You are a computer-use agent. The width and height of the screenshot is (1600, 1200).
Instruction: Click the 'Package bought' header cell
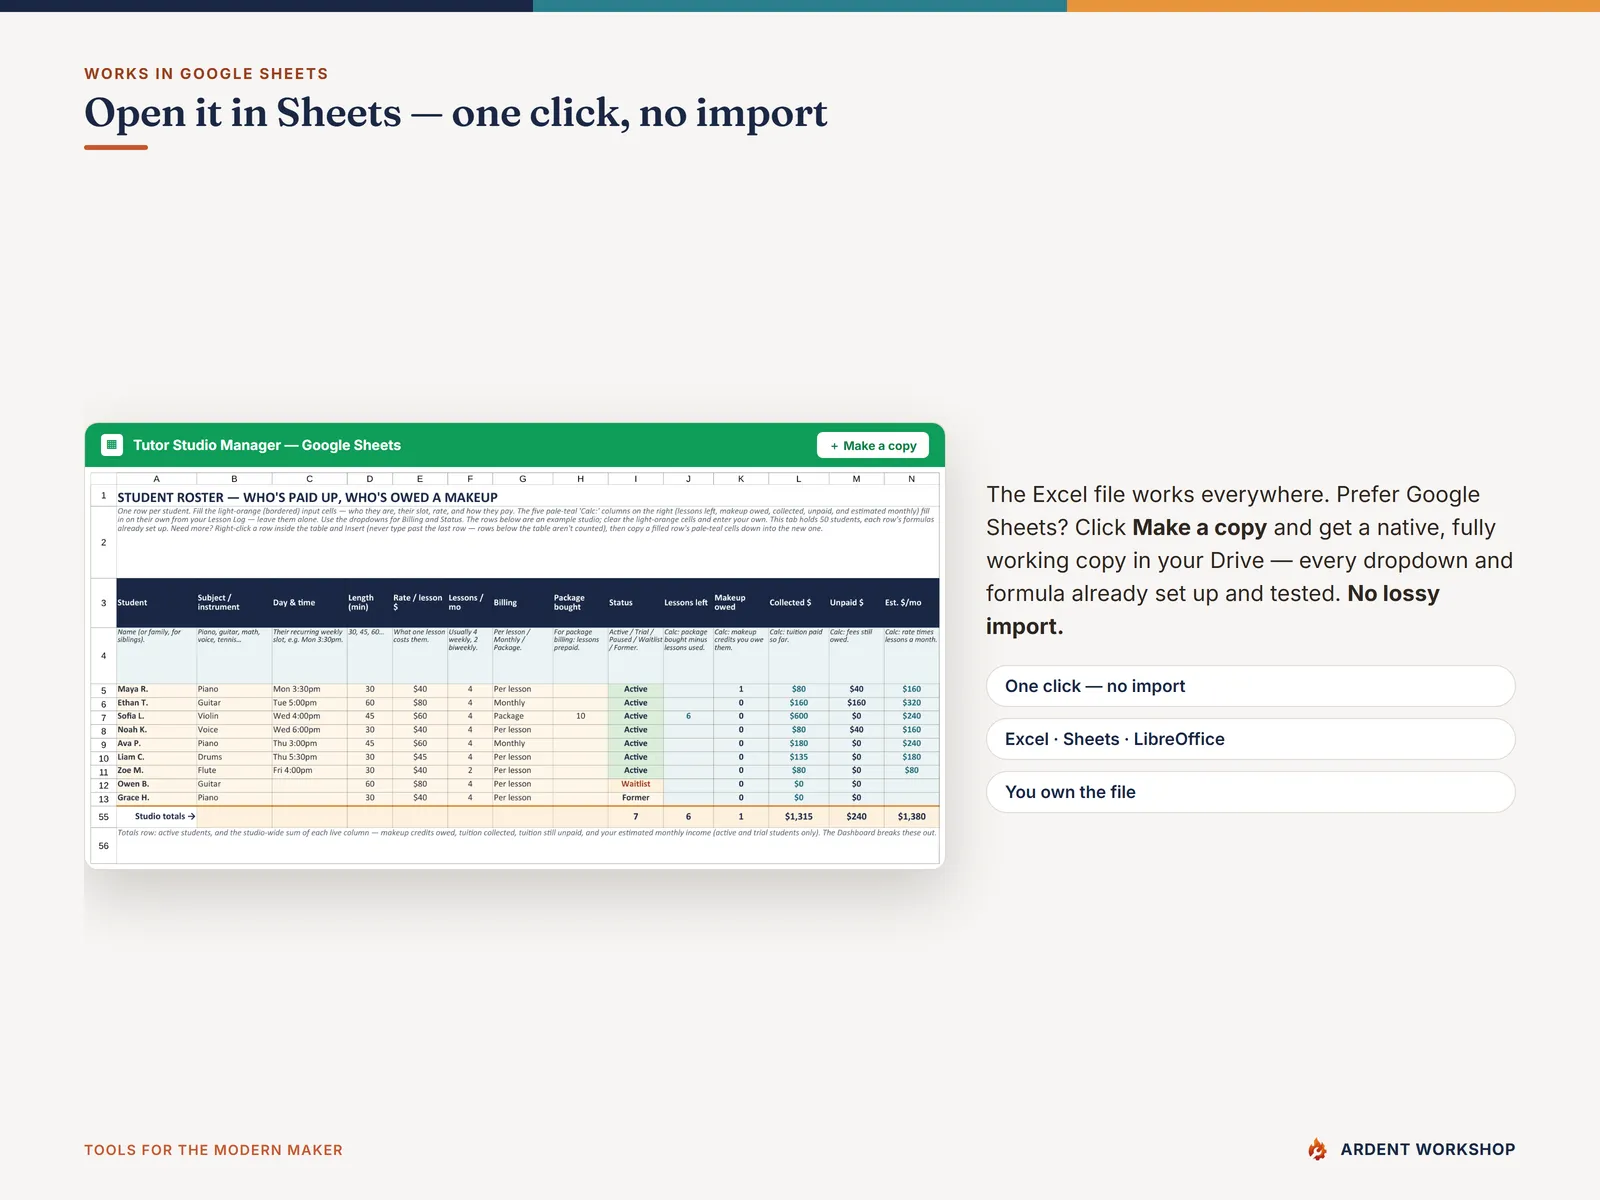(580, 603)
